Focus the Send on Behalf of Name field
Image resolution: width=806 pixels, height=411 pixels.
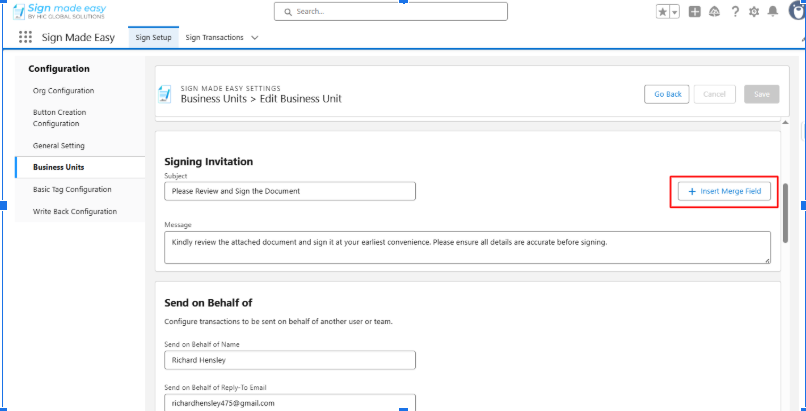[x=290, y=360]
